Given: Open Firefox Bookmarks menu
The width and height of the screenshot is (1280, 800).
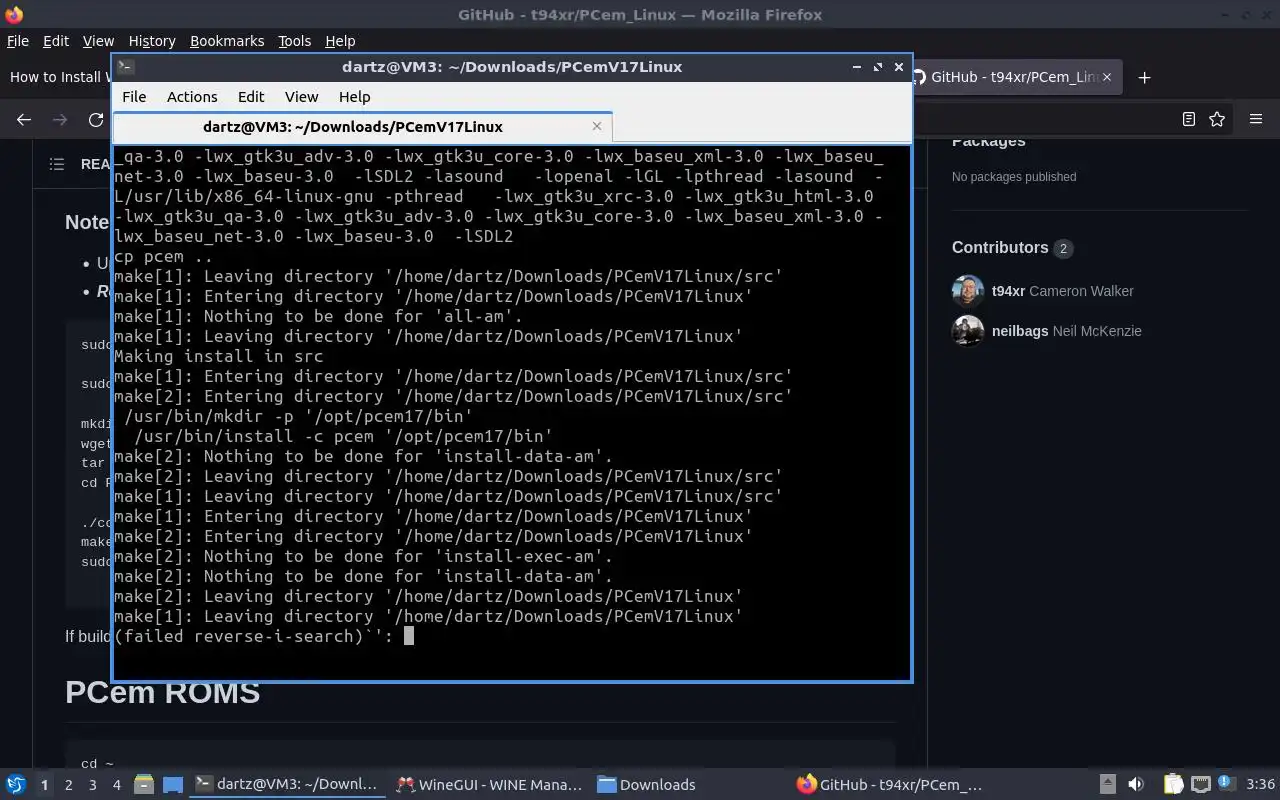Looking at the screenshot, I should coord(227,41).
